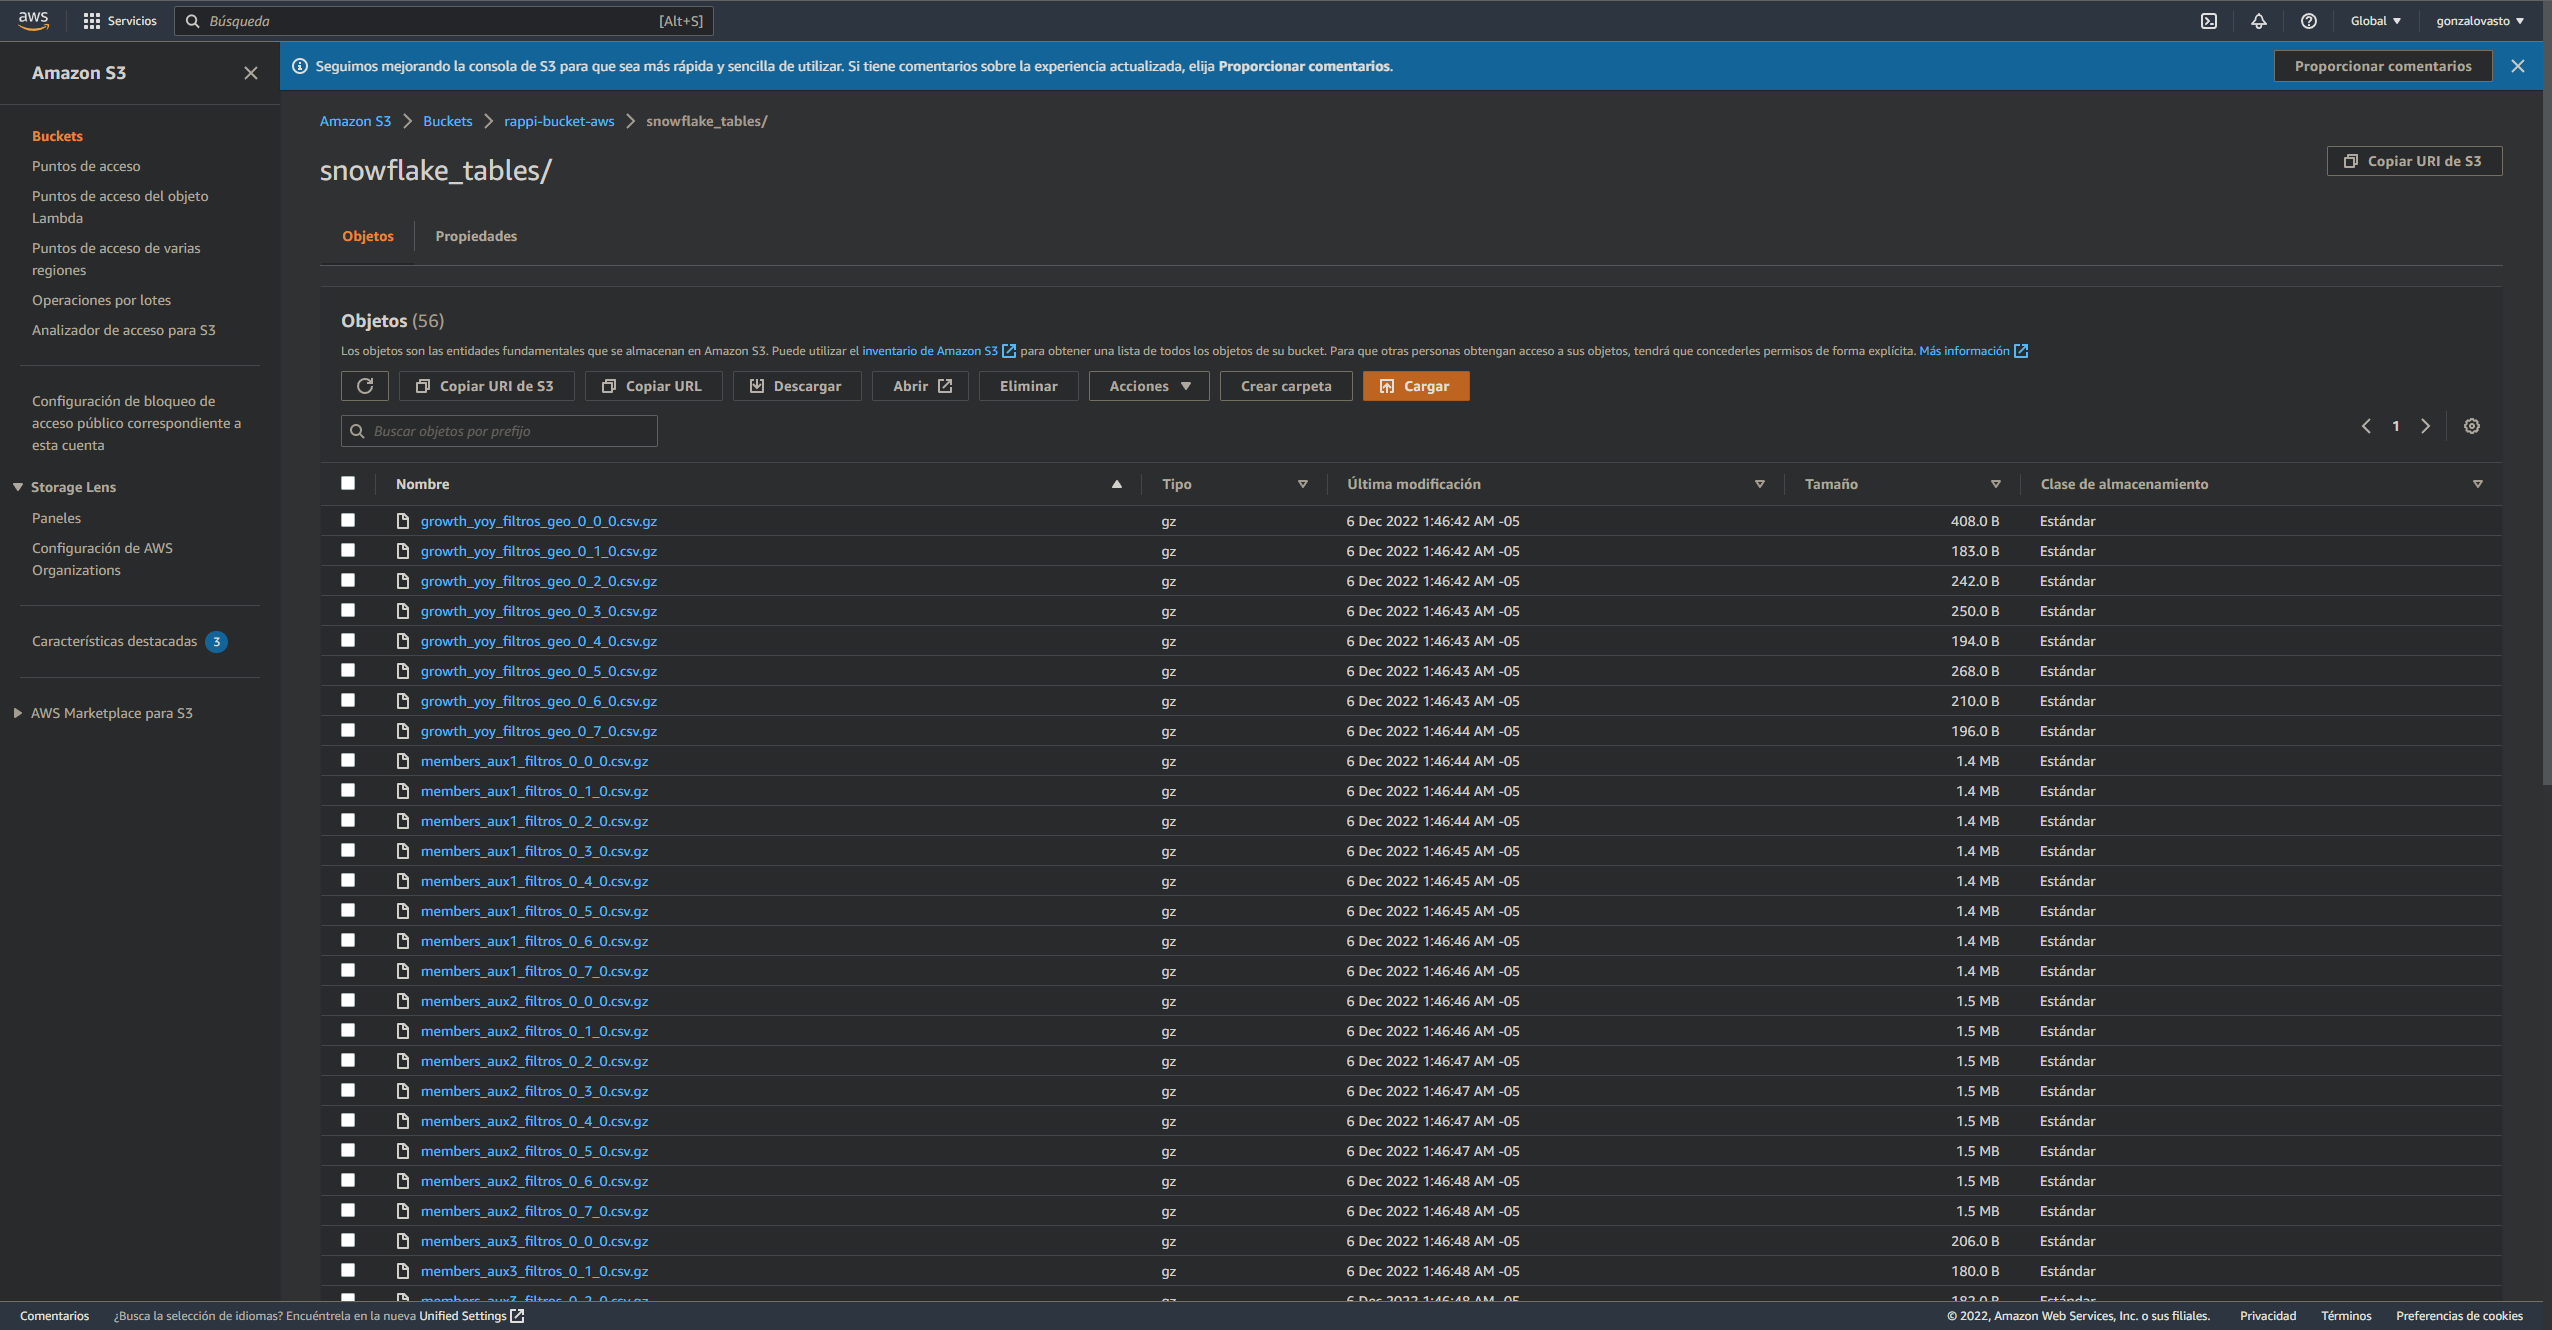
Task: Click the Eliminar button
Action: 1028,386
